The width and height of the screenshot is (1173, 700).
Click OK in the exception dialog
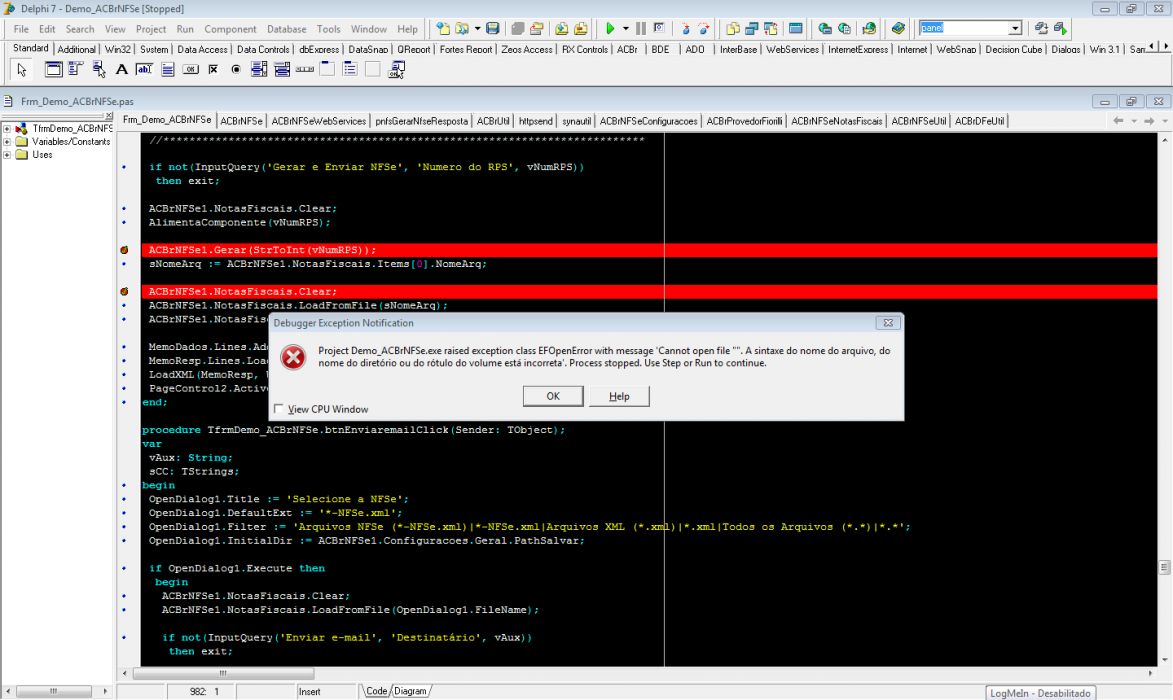click(x=553, y=396)
